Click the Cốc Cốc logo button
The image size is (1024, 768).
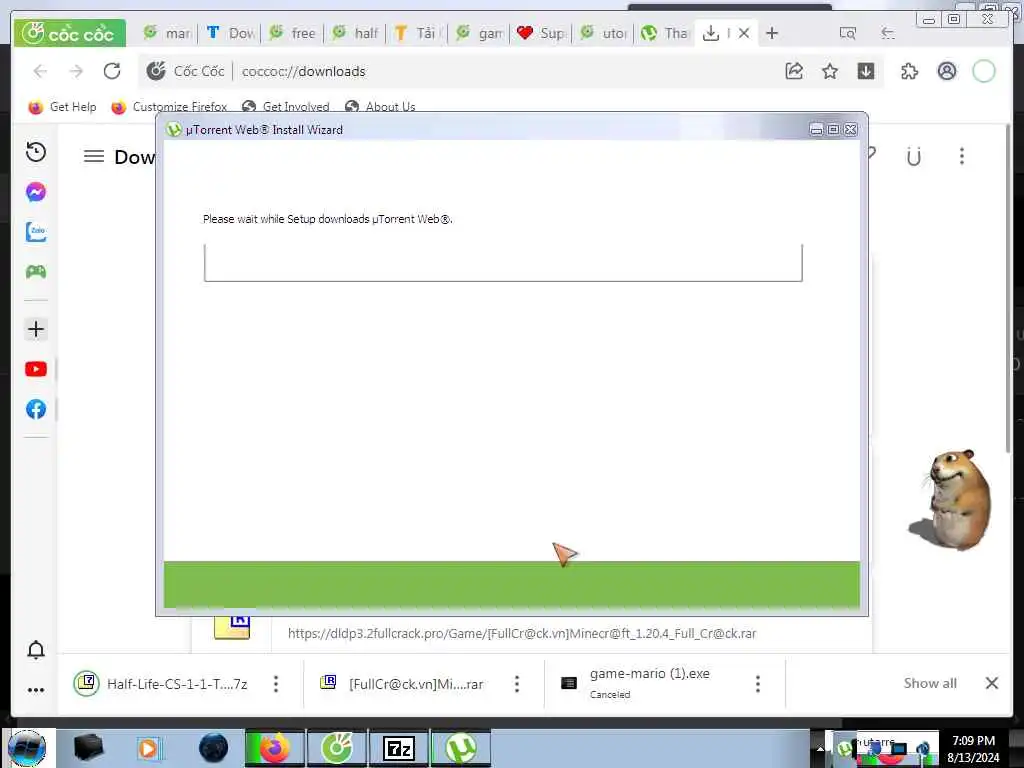69,33
